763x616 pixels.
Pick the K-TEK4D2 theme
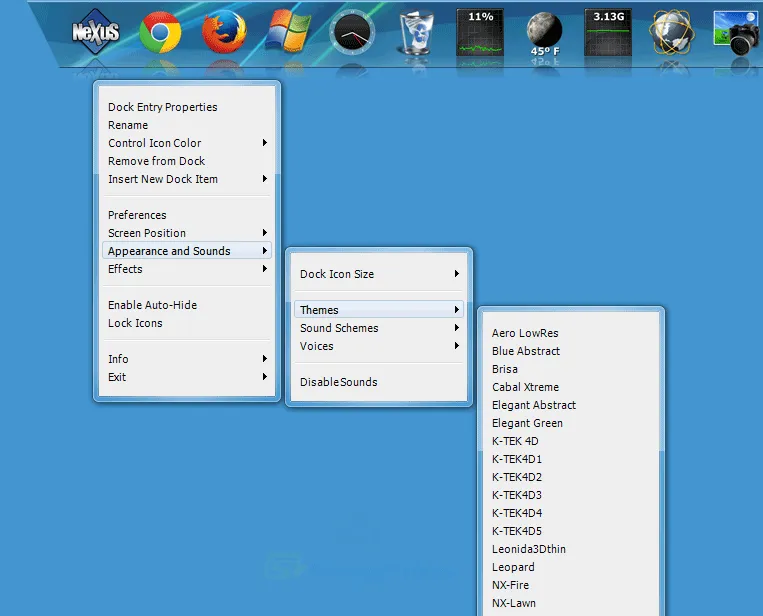pyautogui.click(x=571, y=477)
